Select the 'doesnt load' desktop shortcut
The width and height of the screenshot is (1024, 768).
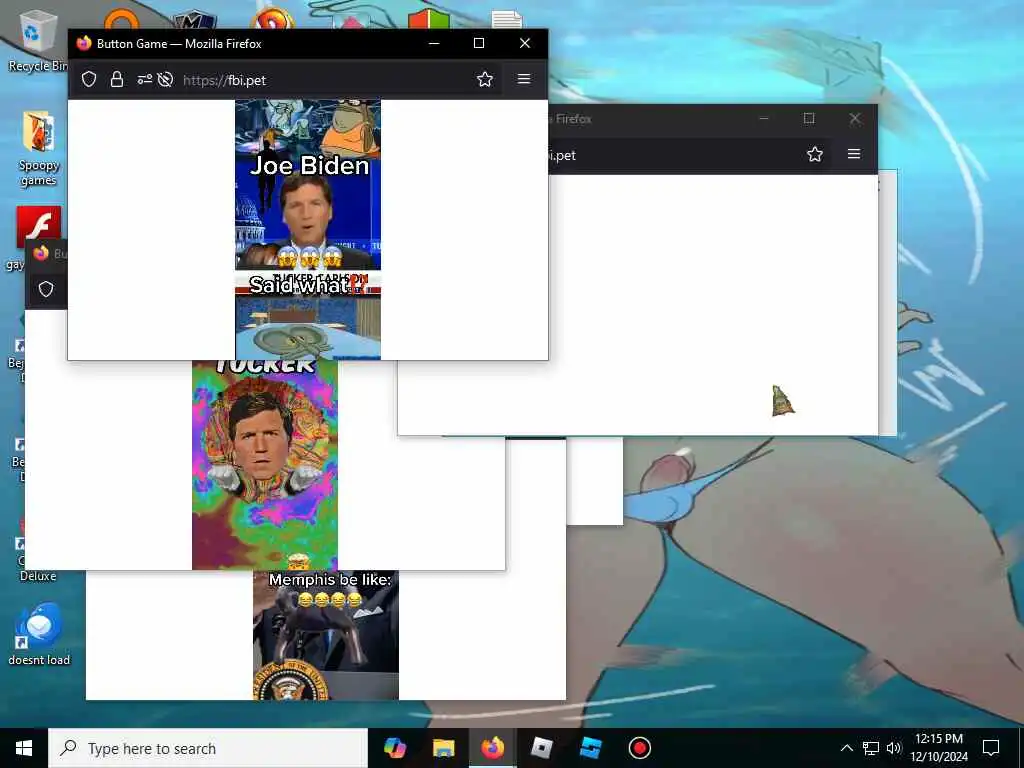click(39, 635)
